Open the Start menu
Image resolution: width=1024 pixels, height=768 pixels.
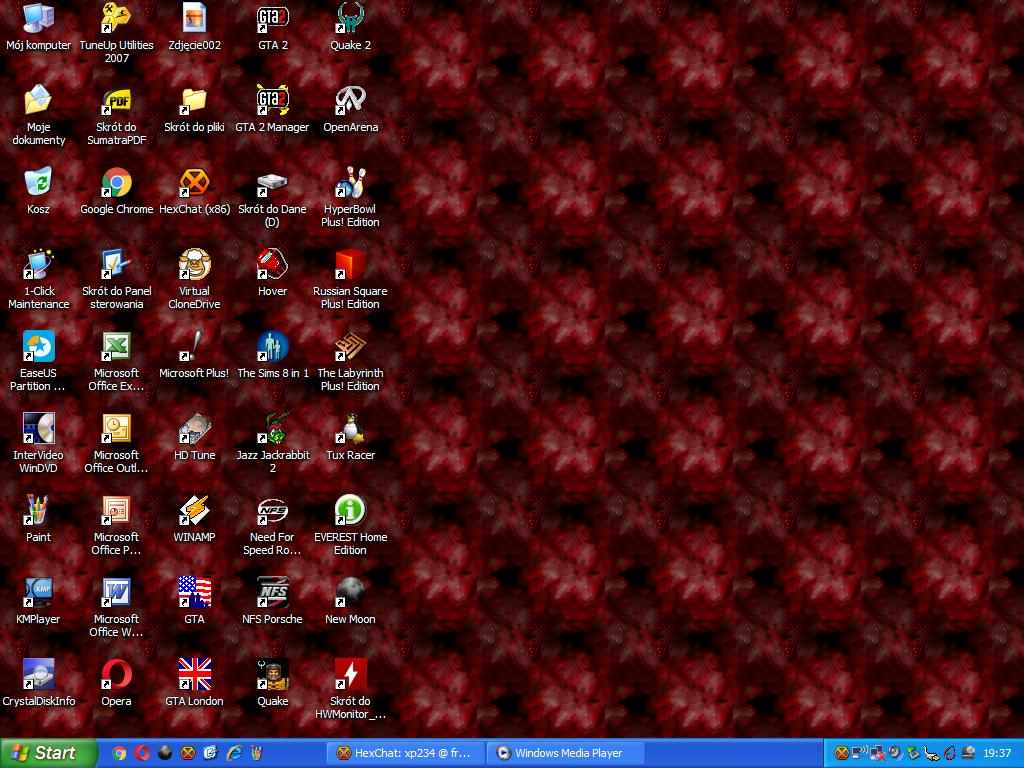click(x=48, y=753)
